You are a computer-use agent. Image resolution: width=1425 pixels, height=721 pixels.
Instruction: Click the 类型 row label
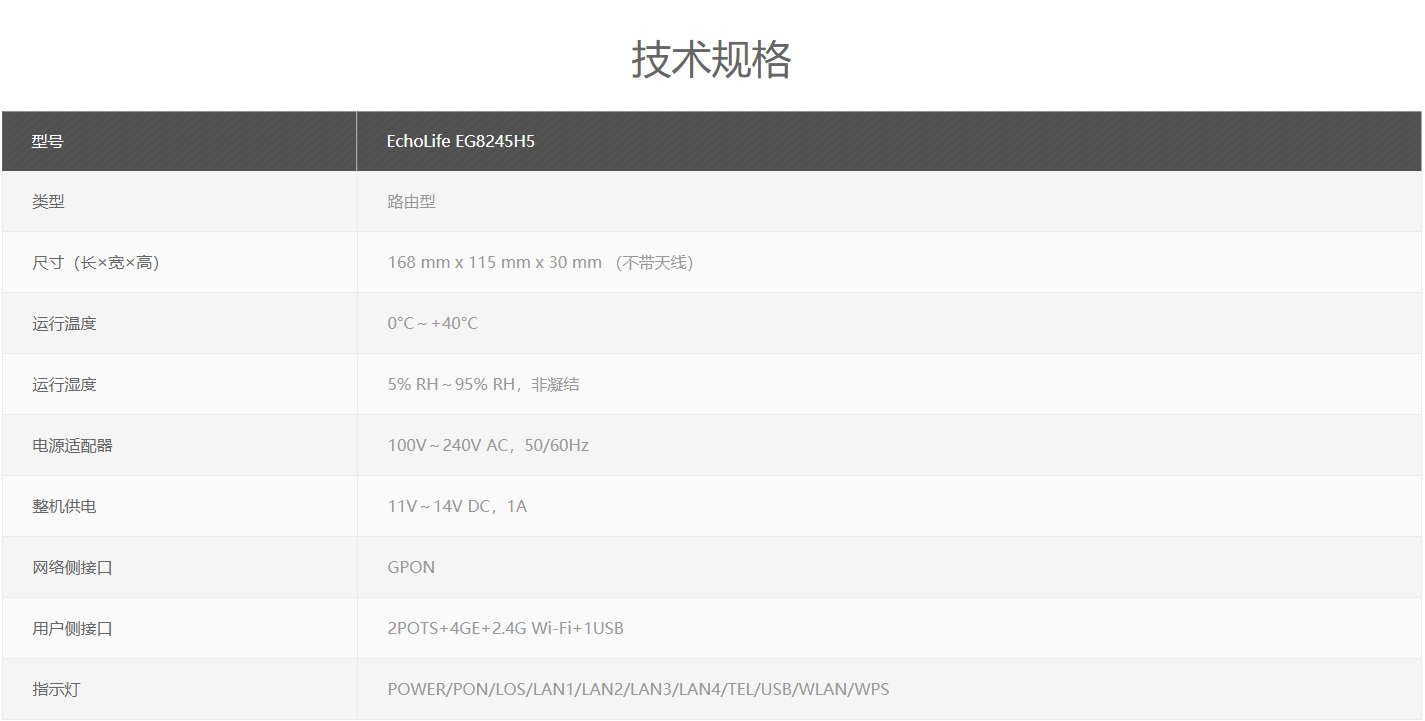tap(48, 202)
